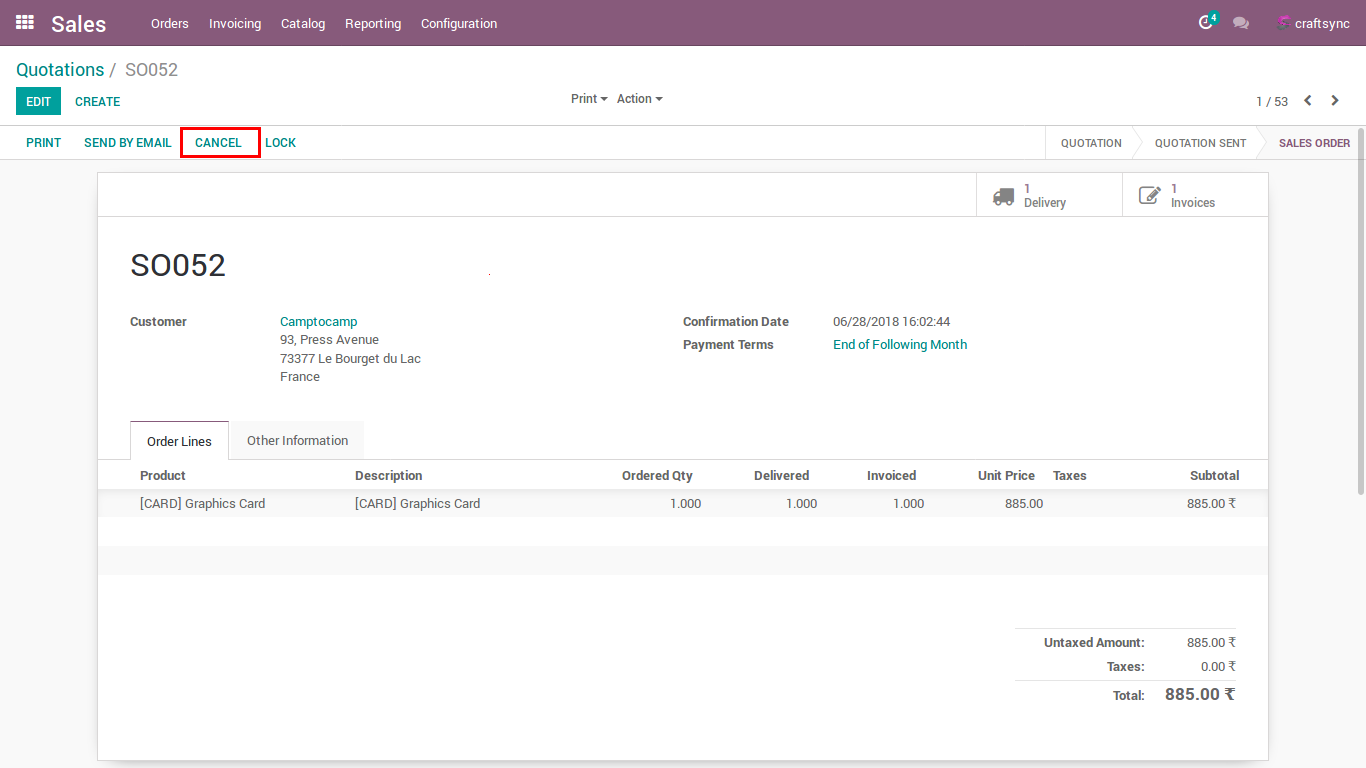Click the delivery truck icon
This screenshot has height=768, width=1366.
[x=1003, y=196]
